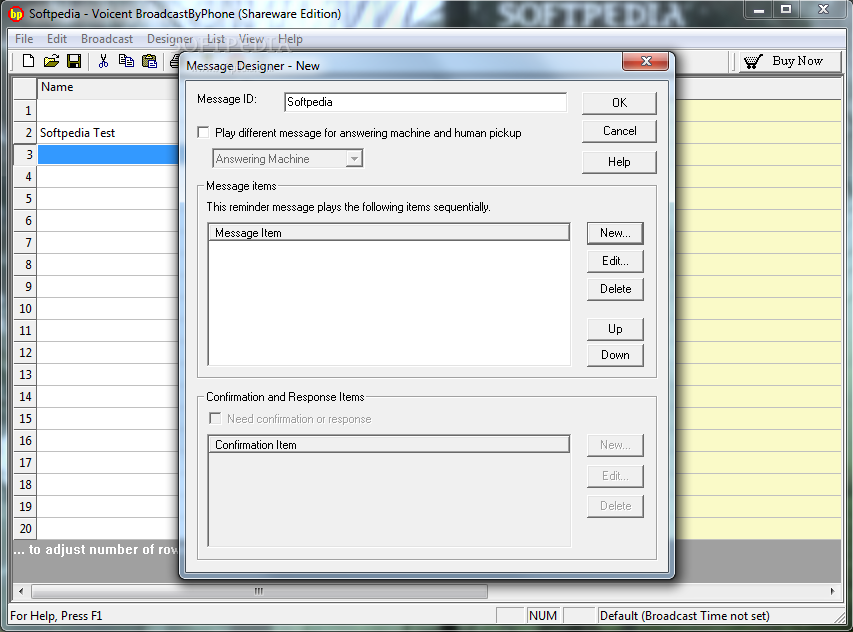Click the Message Item column header
The width and height of the screenshot is (853, 632).
(x=389, y=232)
